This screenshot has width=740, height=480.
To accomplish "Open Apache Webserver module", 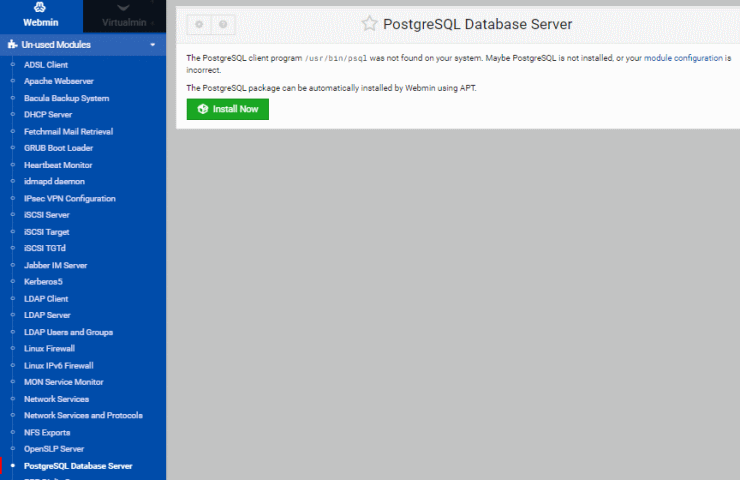I will 59,81.
